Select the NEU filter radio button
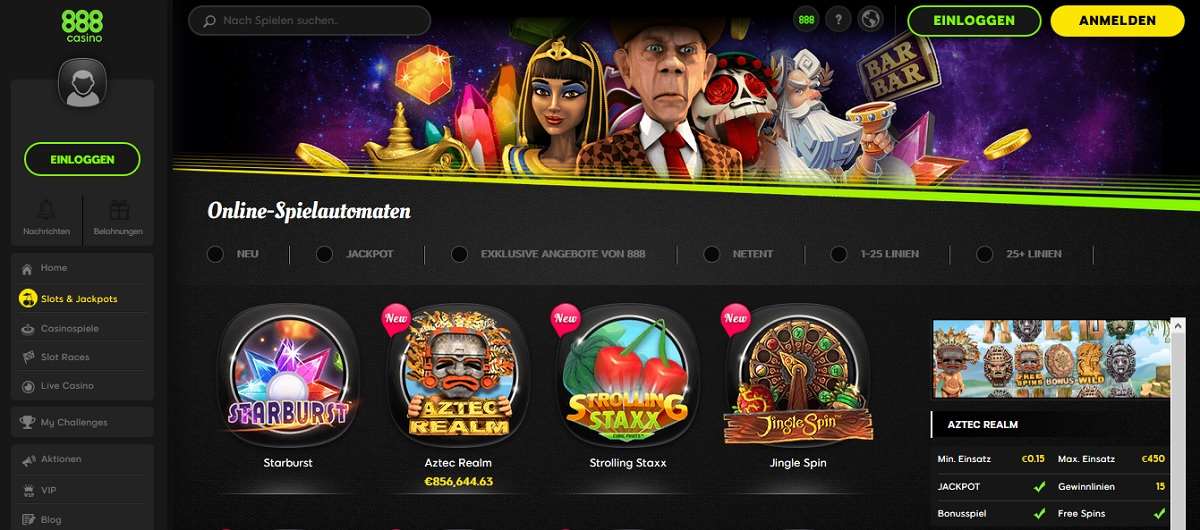Image resolution: width=1200 pixels, height=530 pixels. (215, 254)
